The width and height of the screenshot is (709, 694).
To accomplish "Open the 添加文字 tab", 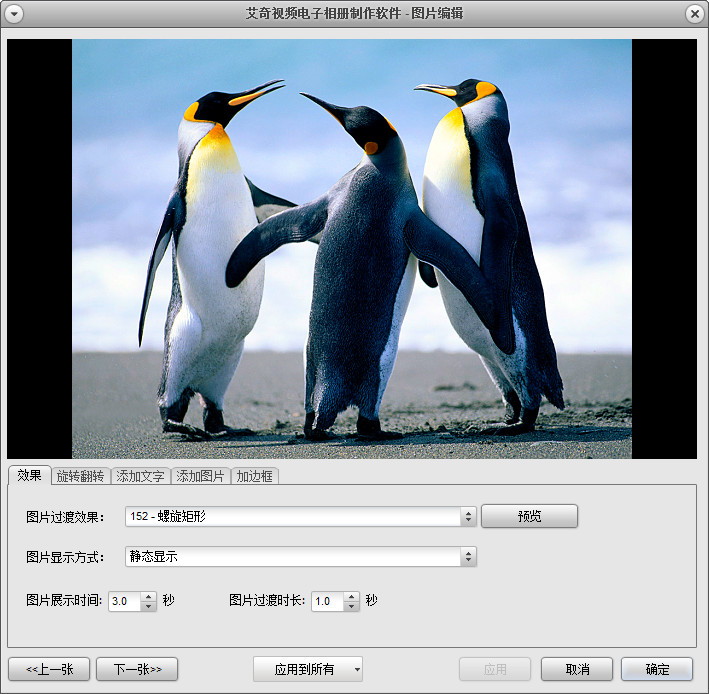I will tap(140, 476).
